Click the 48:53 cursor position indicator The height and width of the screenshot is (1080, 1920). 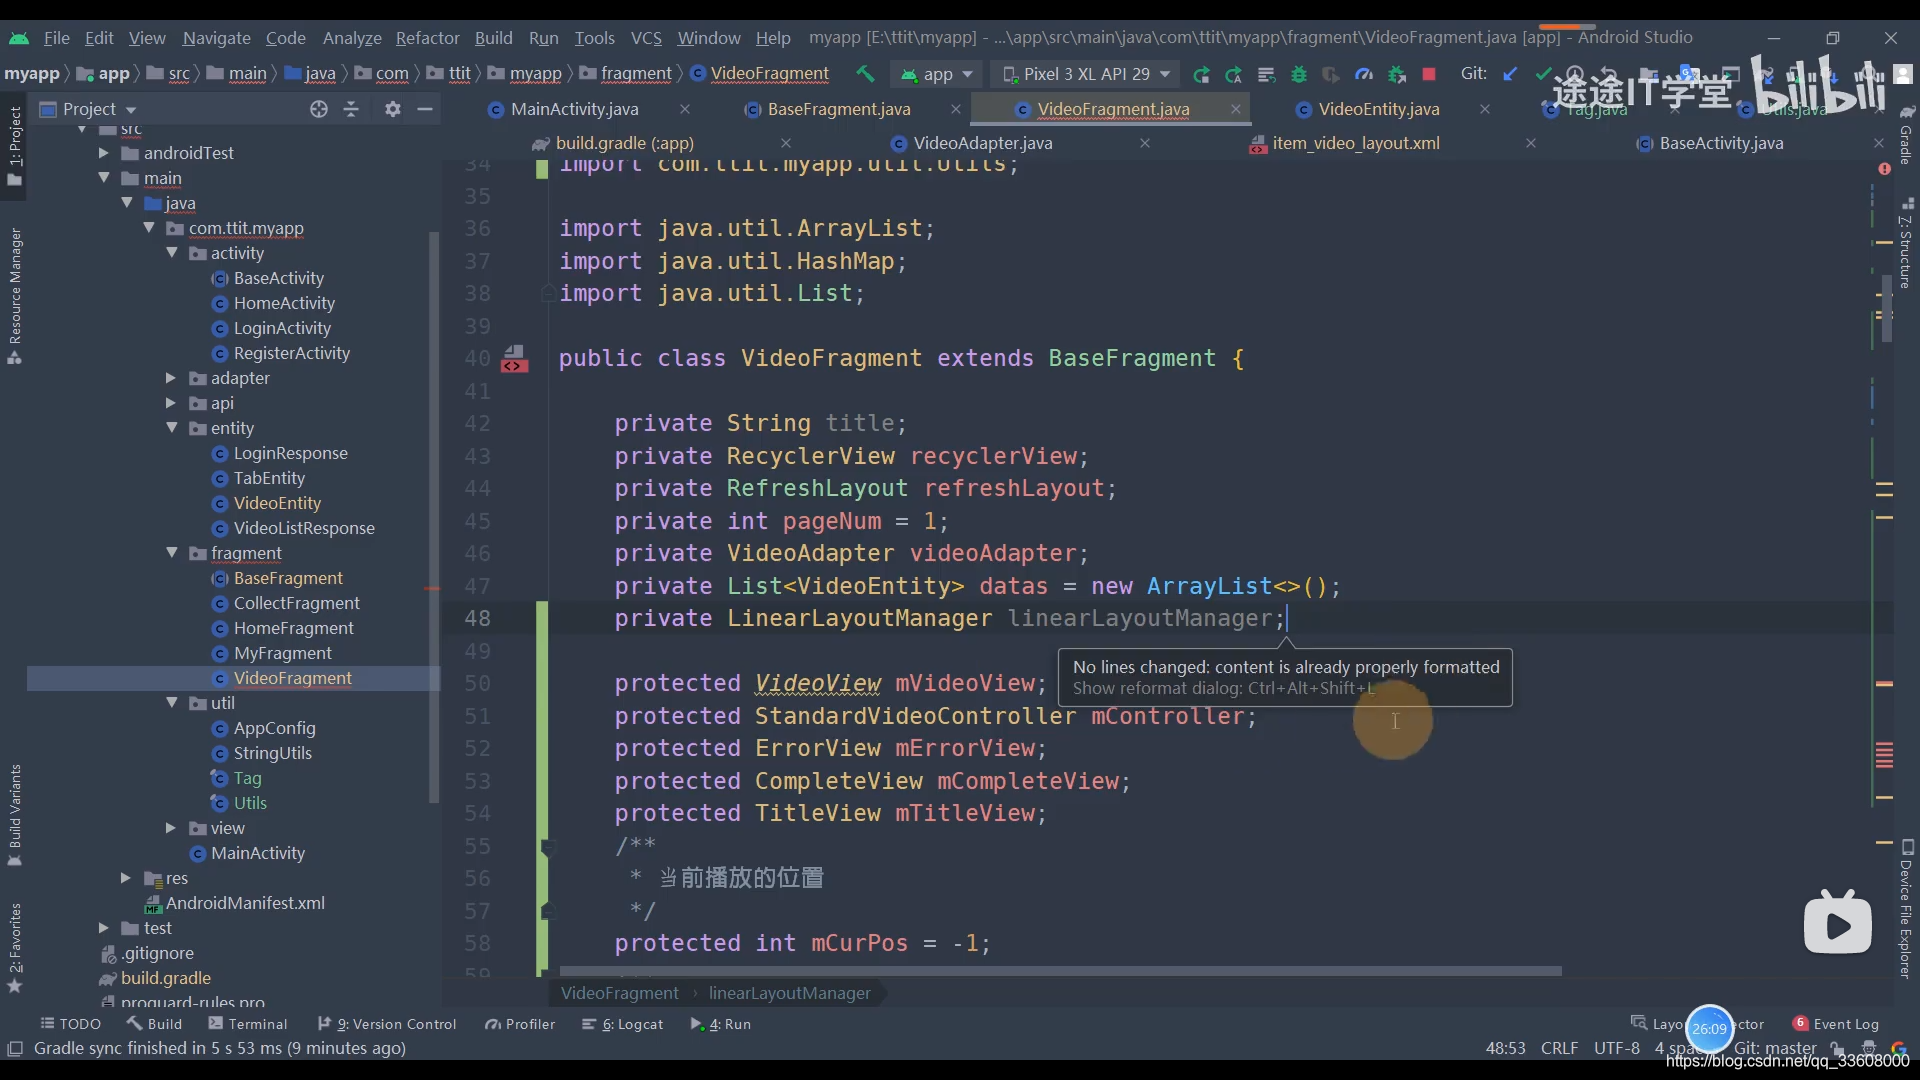(x=1505, y=1048)
